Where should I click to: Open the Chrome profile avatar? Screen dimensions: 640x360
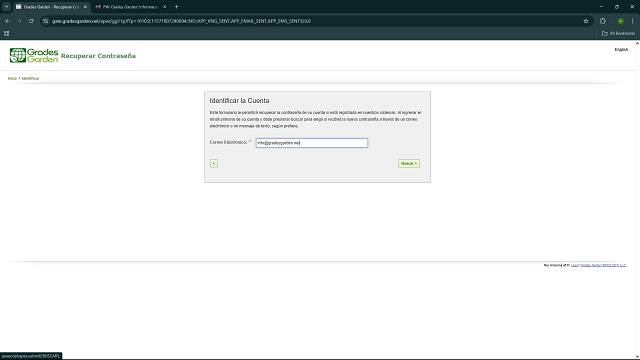(x=620, y=21)
